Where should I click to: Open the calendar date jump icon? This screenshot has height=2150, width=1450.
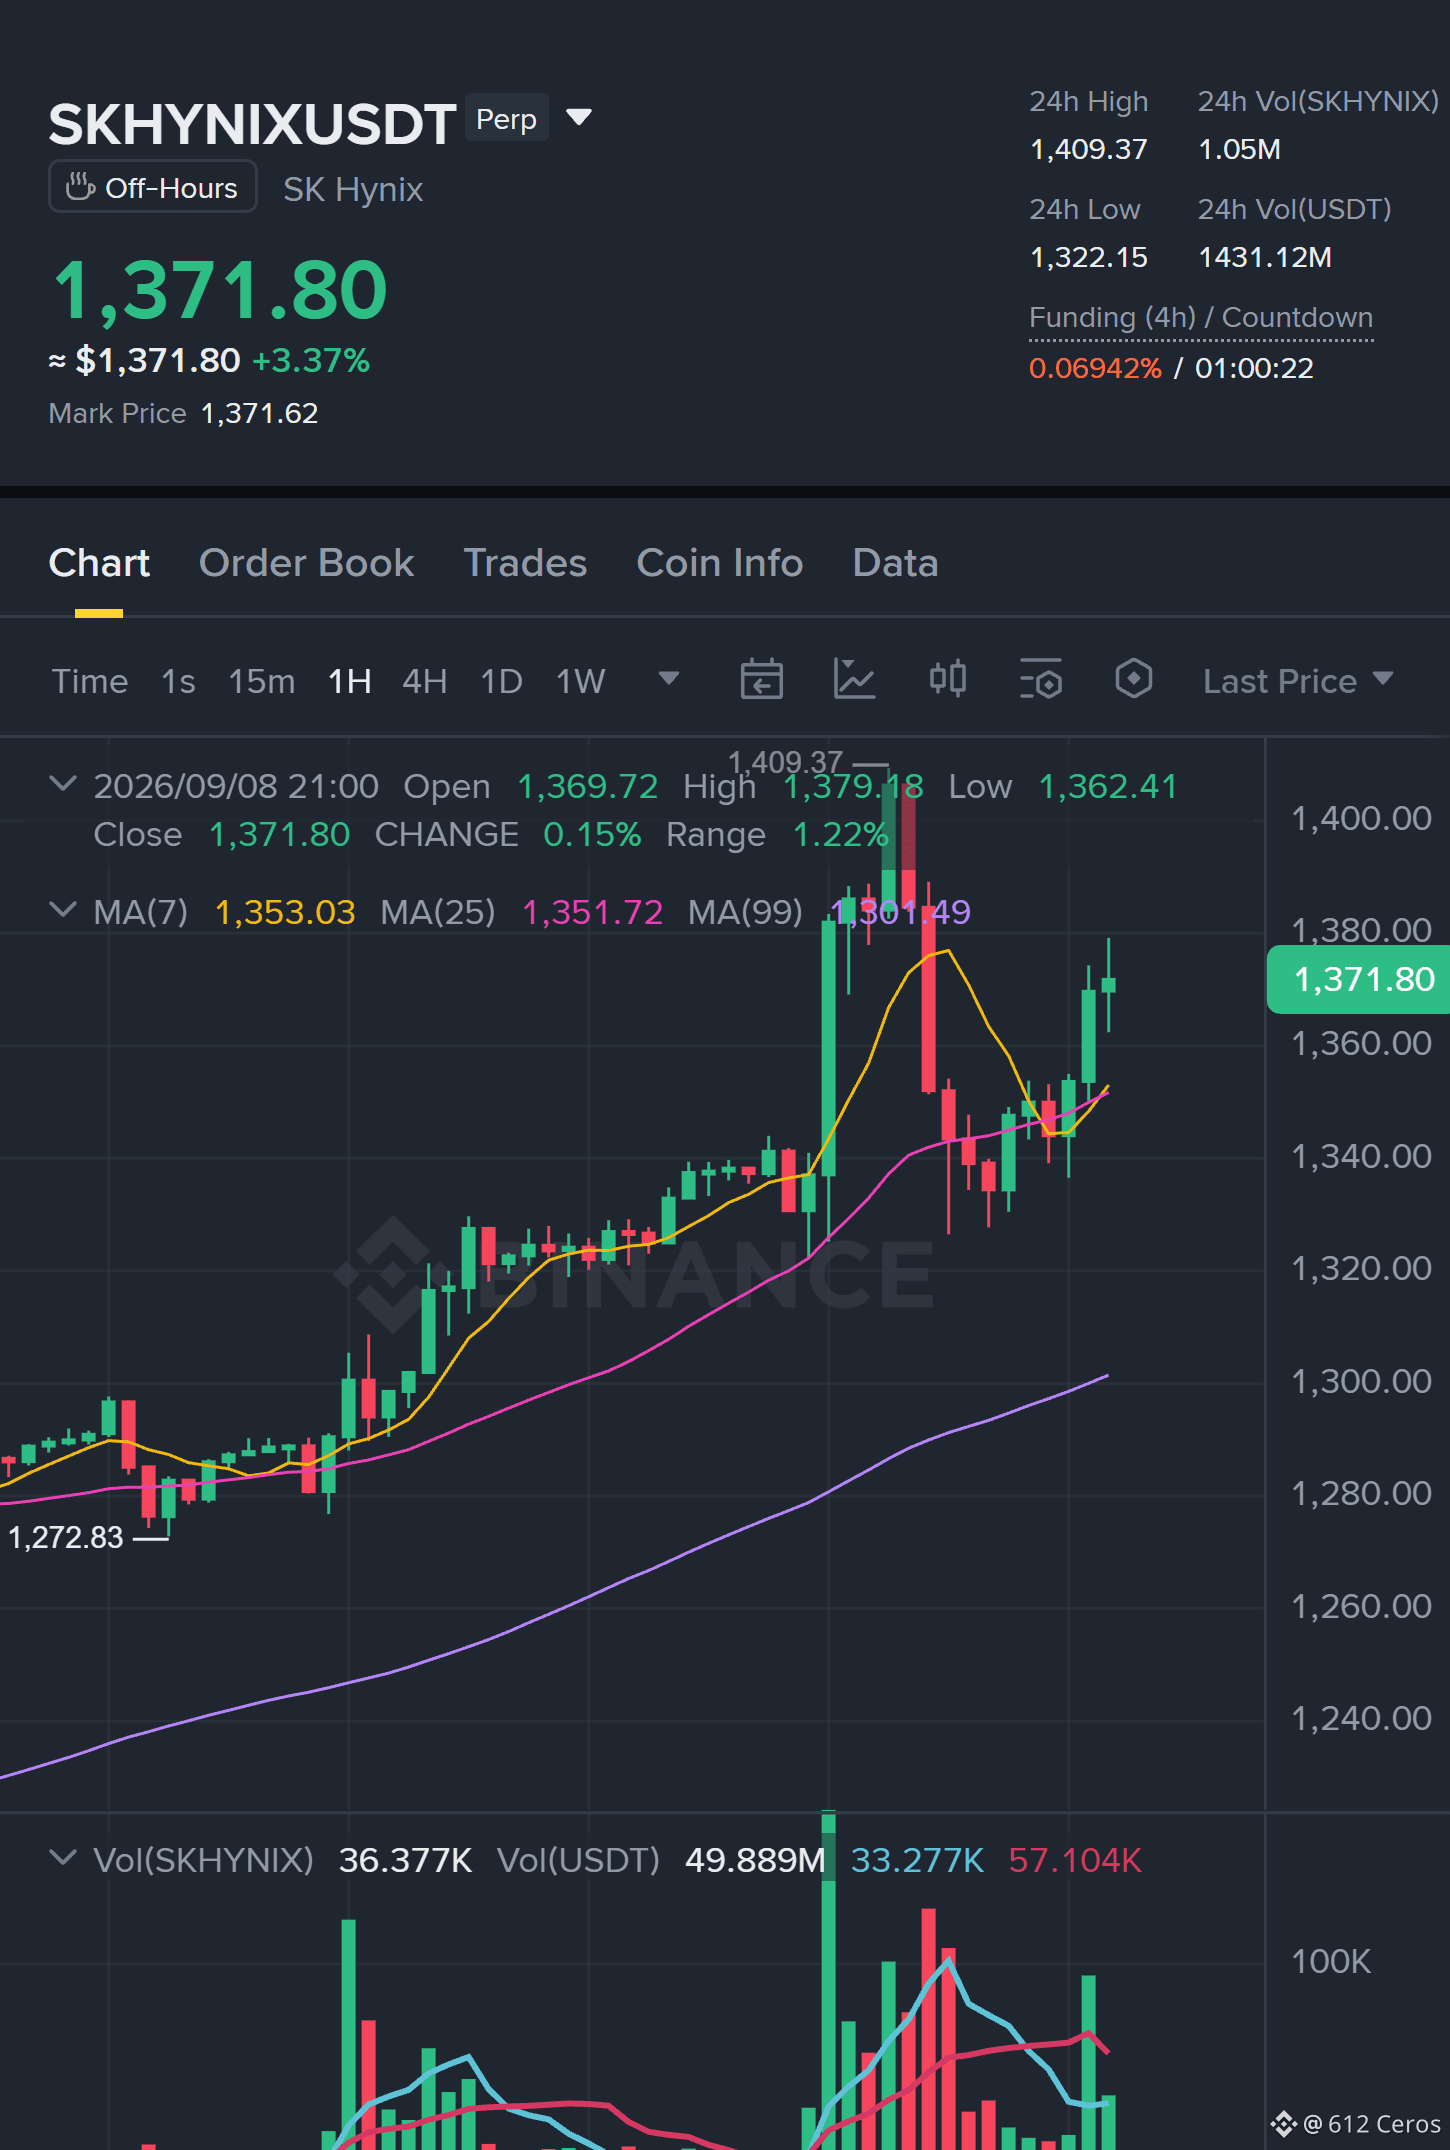click(761, 680)
